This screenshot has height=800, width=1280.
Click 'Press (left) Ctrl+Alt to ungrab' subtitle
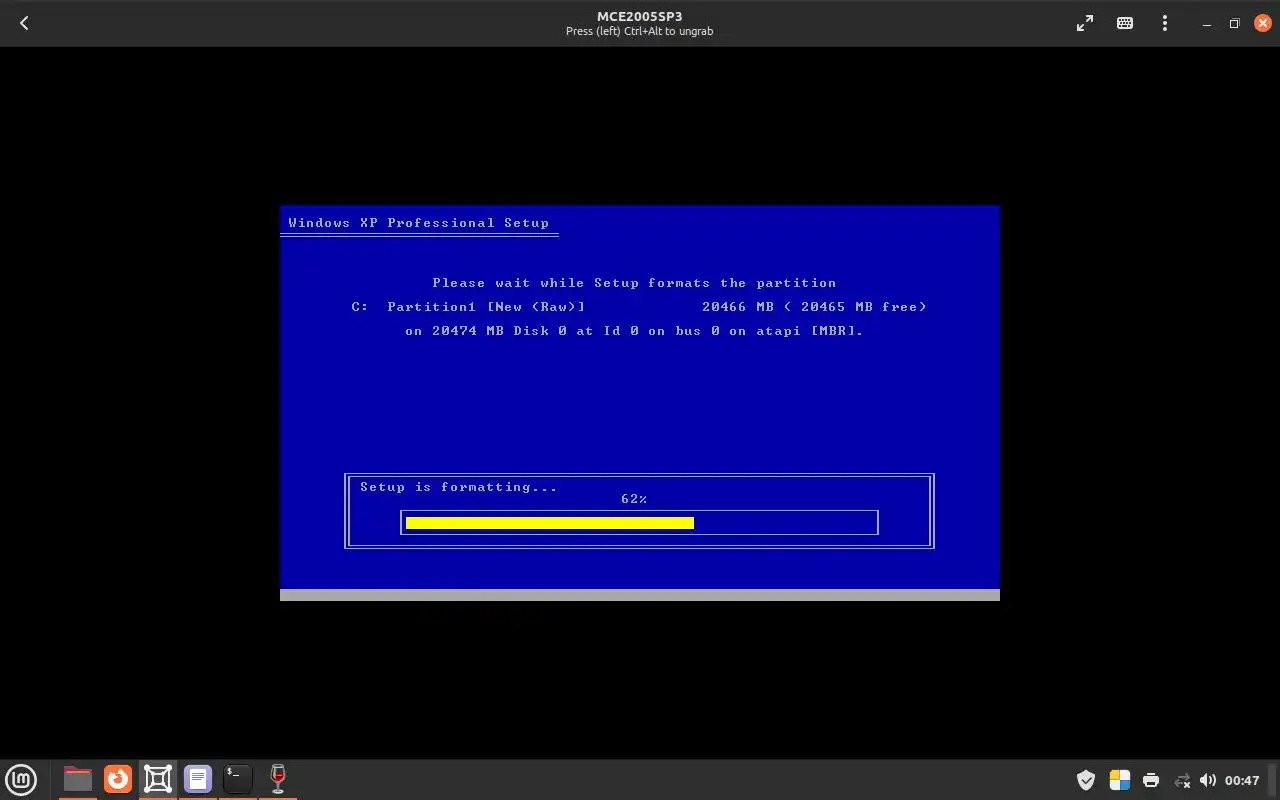click(640, 31)
